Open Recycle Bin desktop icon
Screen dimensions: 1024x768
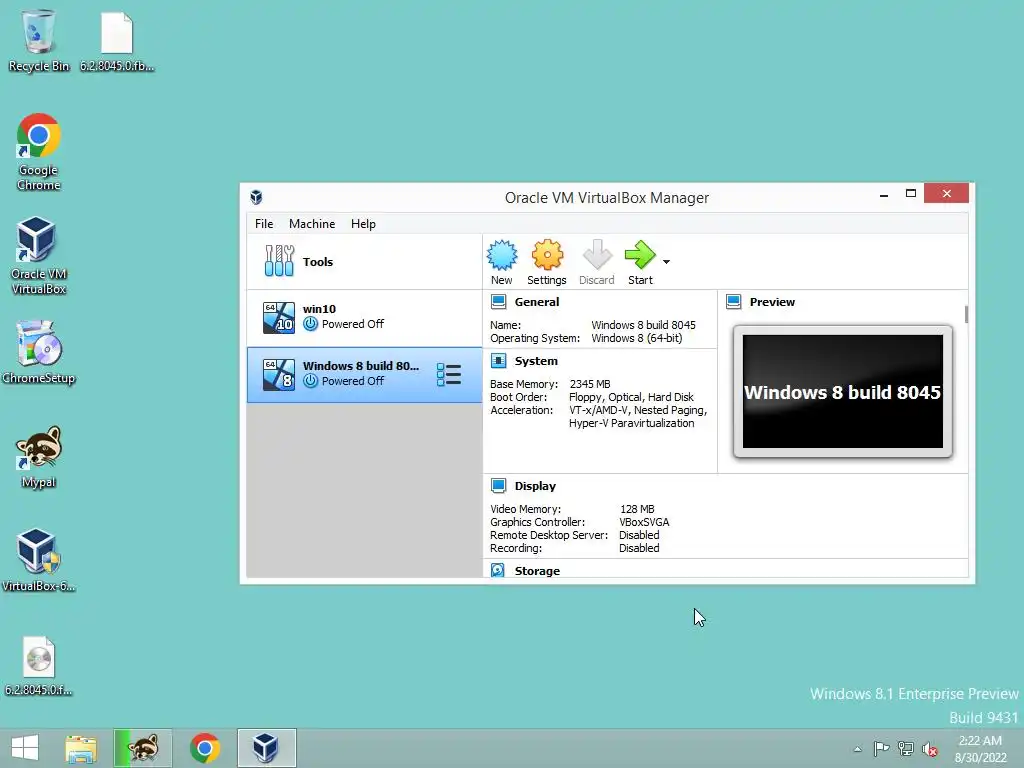coord(39,40)
